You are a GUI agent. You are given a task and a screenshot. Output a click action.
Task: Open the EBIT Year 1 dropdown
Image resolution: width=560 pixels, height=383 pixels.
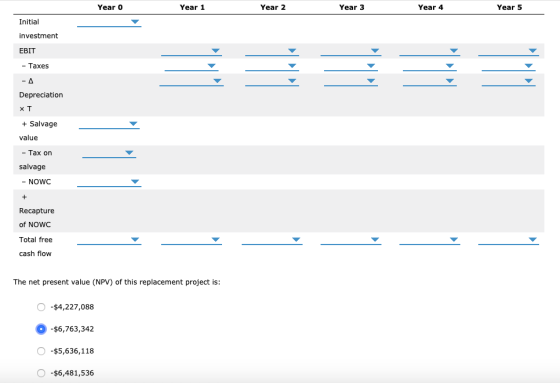pyautogui.click(x=191, y=51)
